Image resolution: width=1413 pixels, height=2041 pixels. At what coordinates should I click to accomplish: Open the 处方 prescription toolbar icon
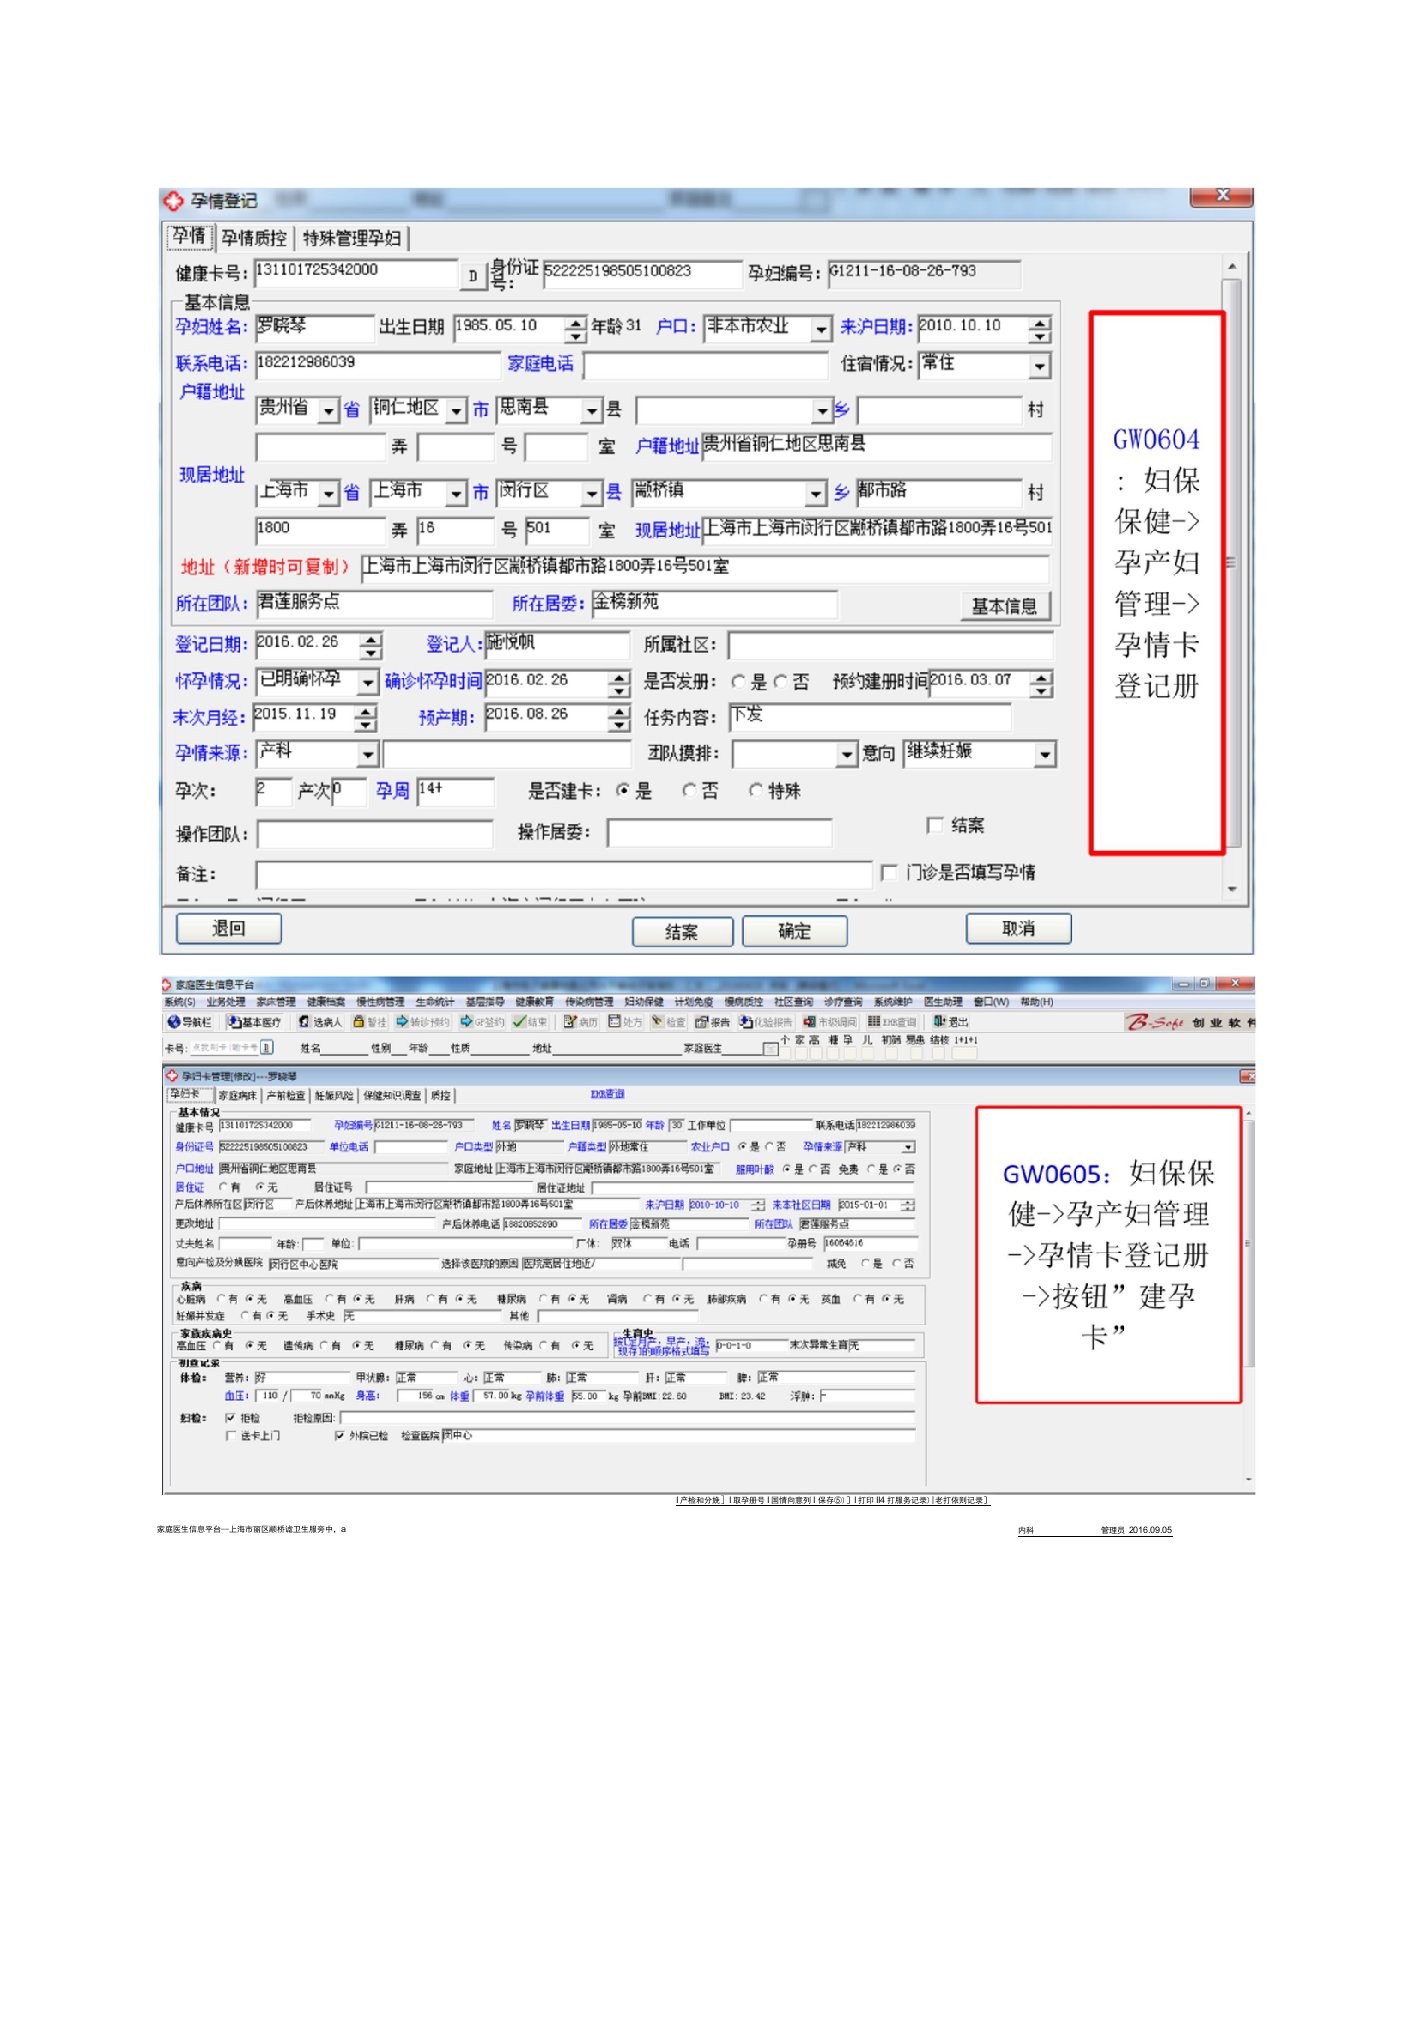pos(625,1022)
